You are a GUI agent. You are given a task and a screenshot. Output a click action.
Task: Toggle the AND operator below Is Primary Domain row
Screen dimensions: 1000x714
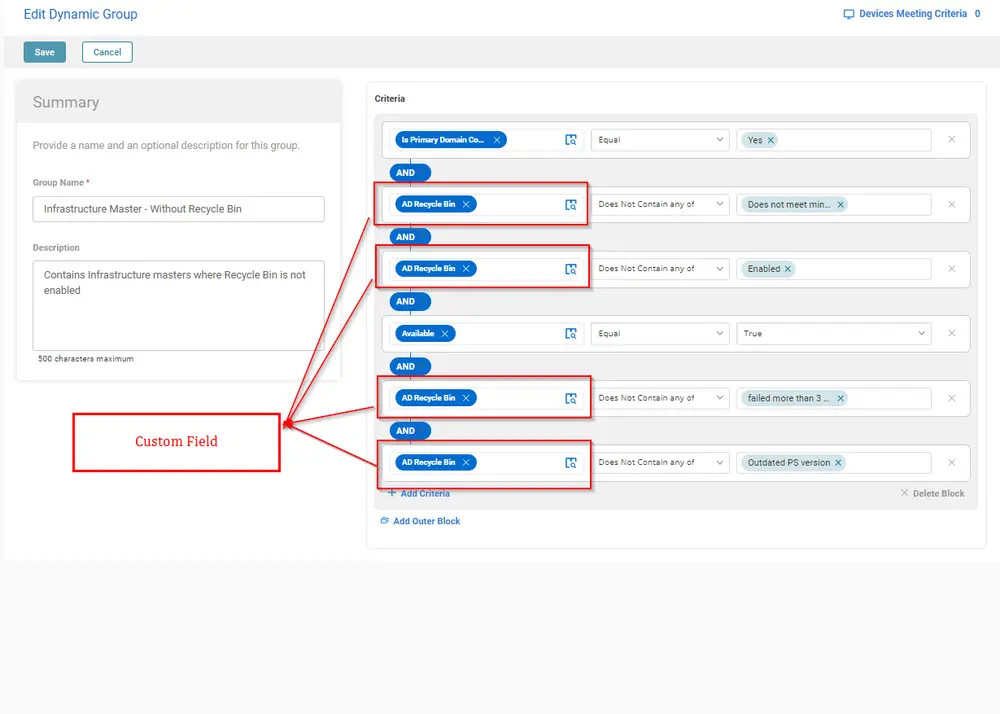click(410, 173)
